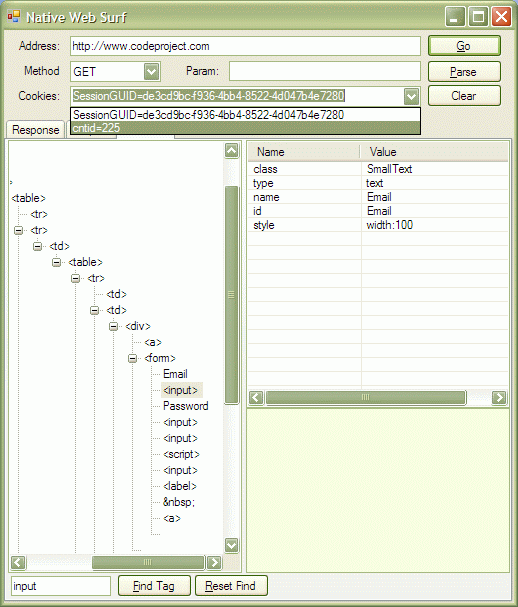Collapse the form node

(132, 358)
